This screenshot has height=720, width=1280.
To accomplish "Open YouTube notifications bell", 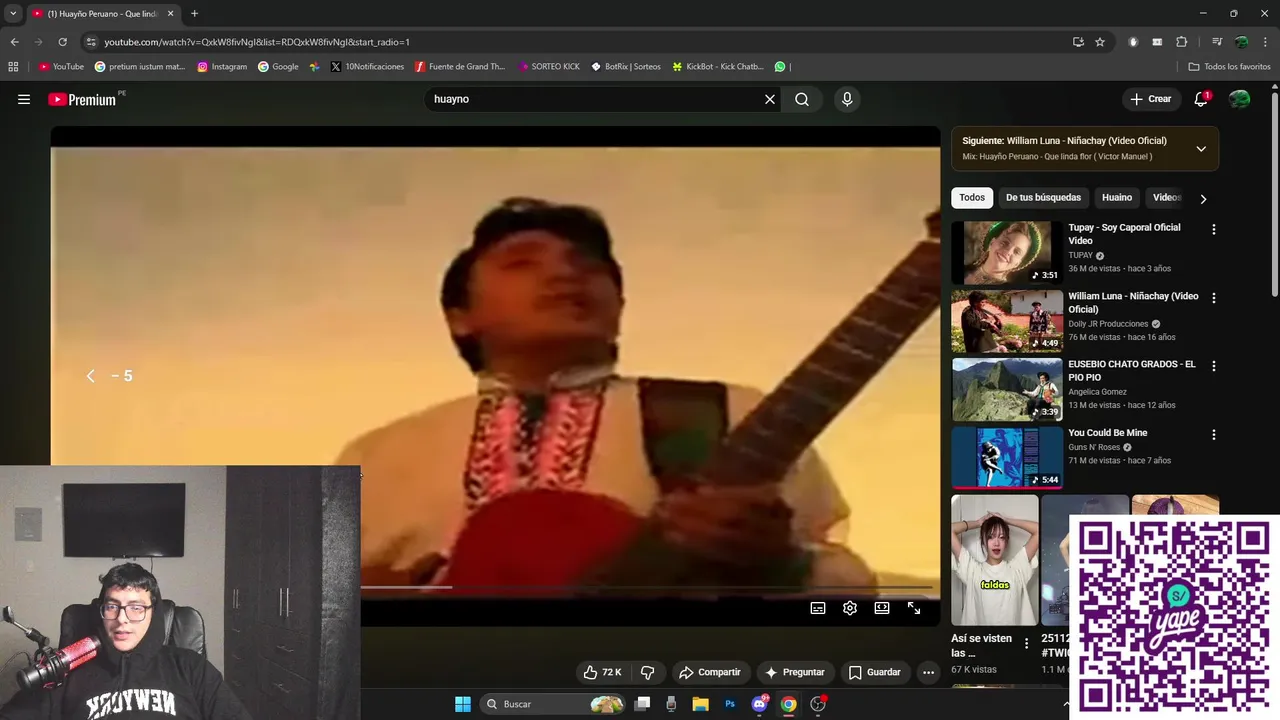I will click(1201, 99).
